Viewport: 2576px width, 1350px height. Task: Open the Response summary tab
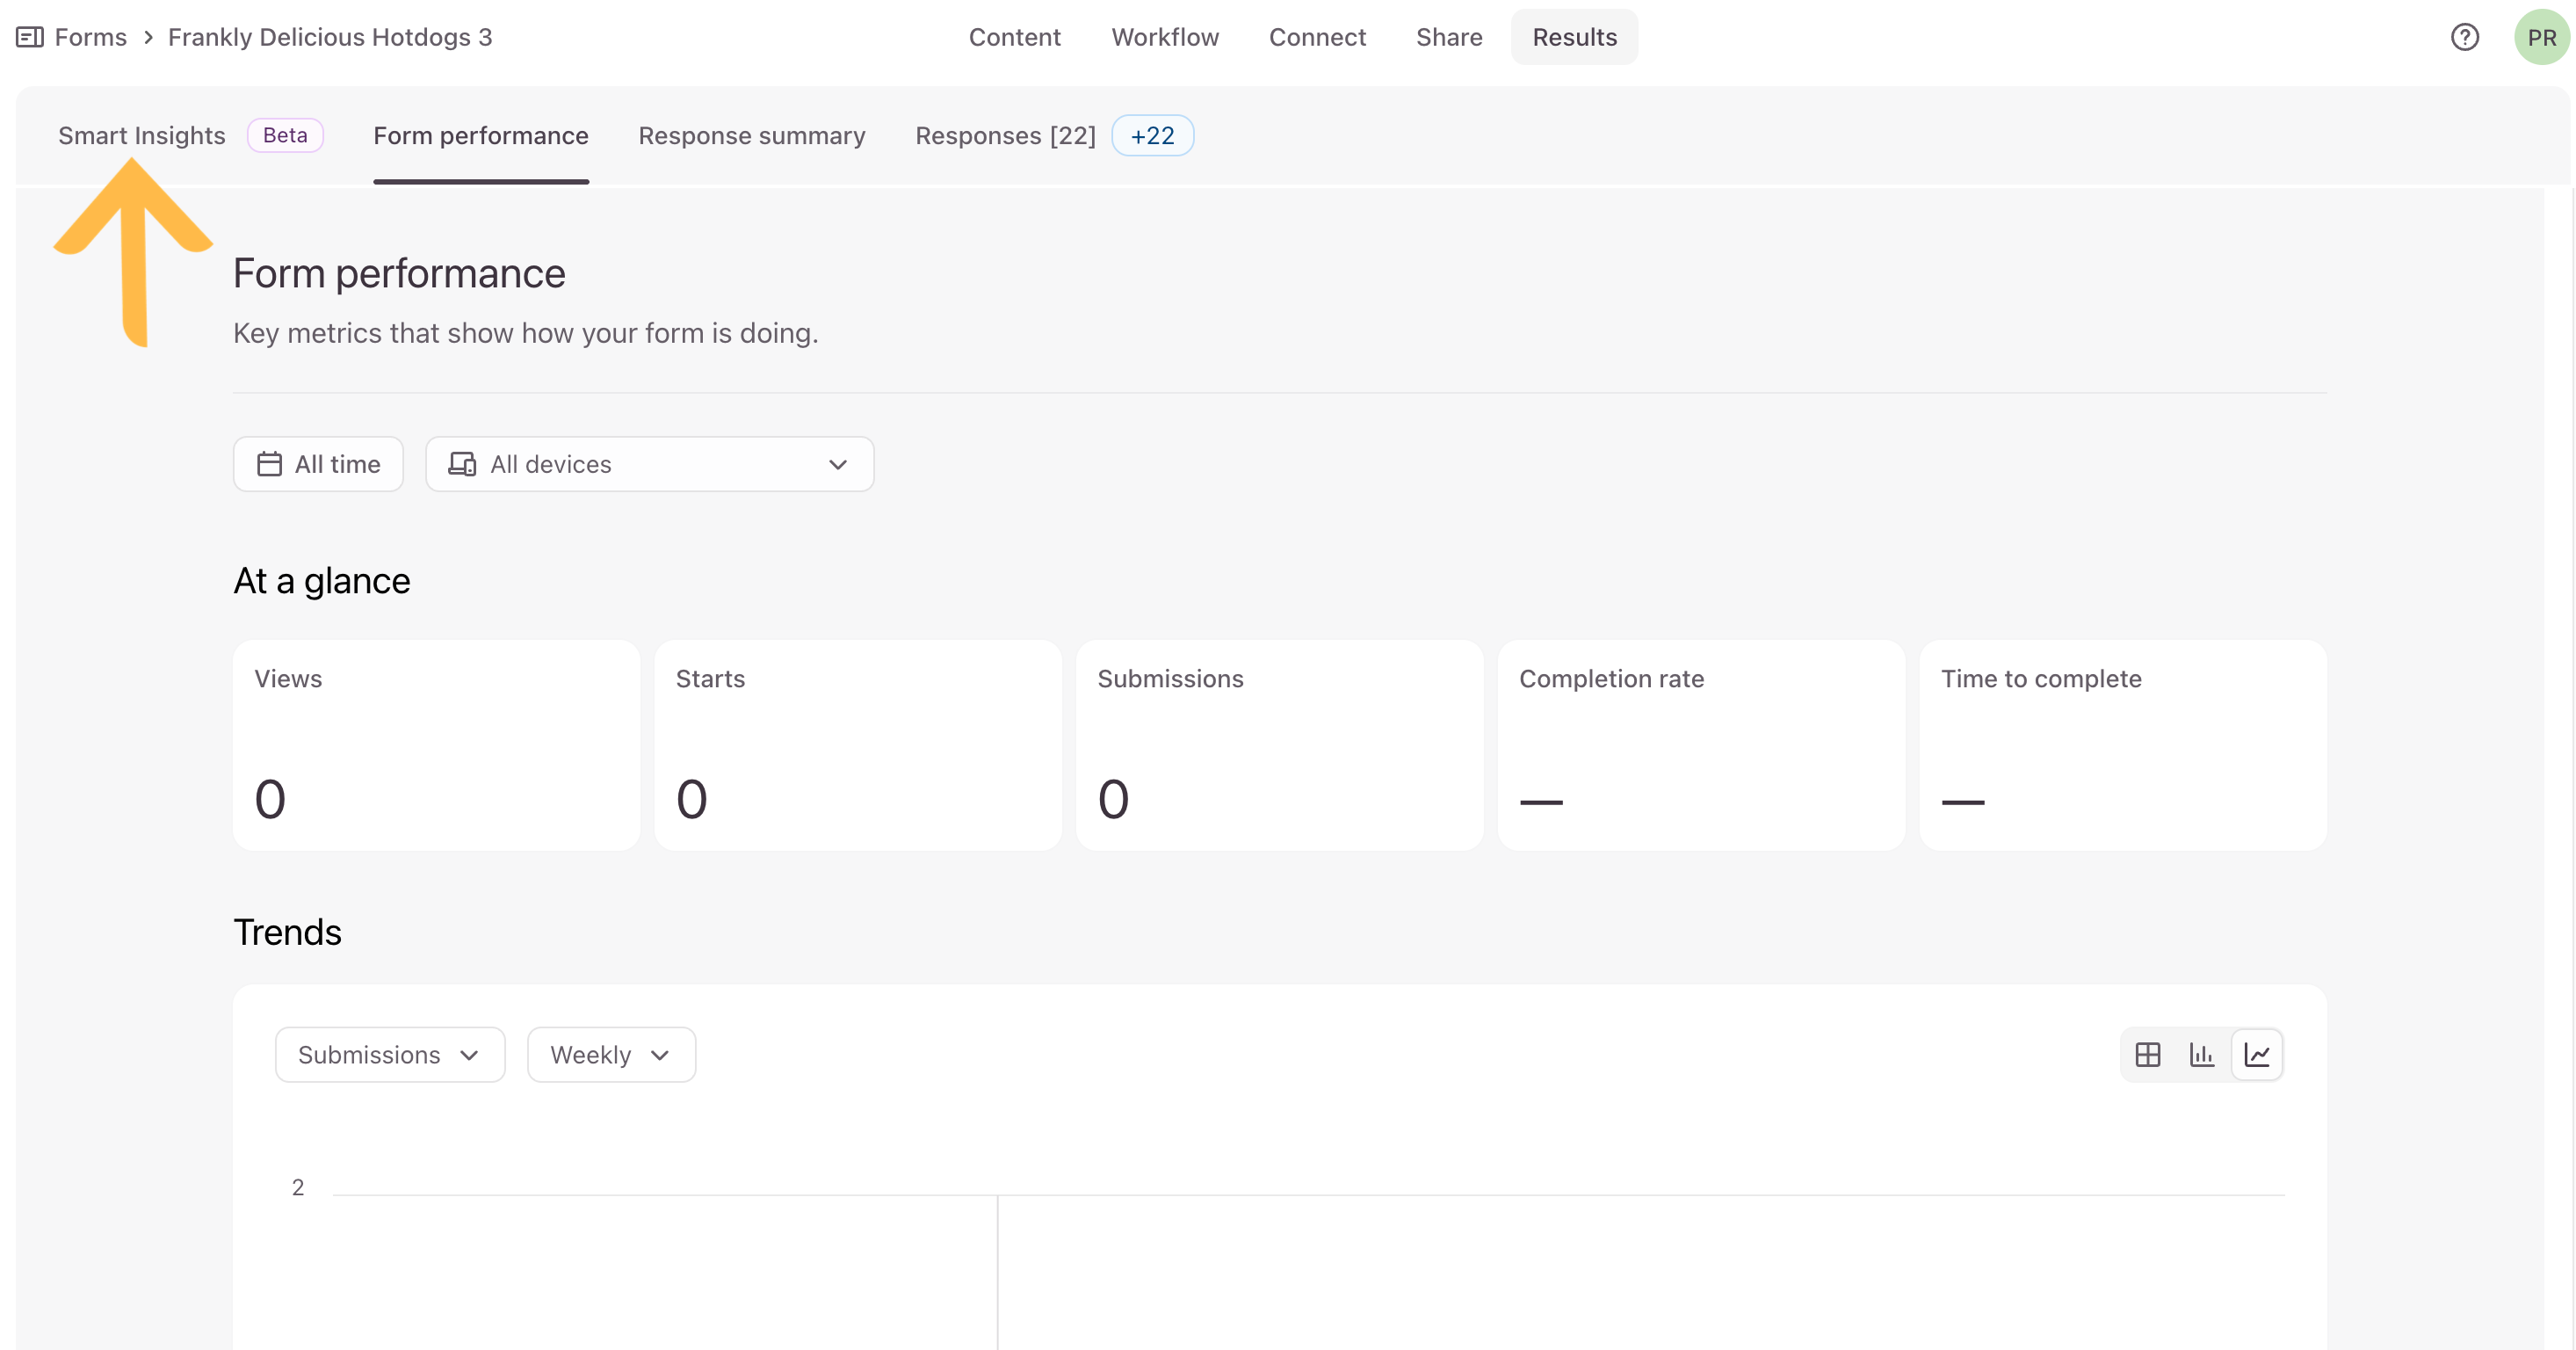click(752, 135)
